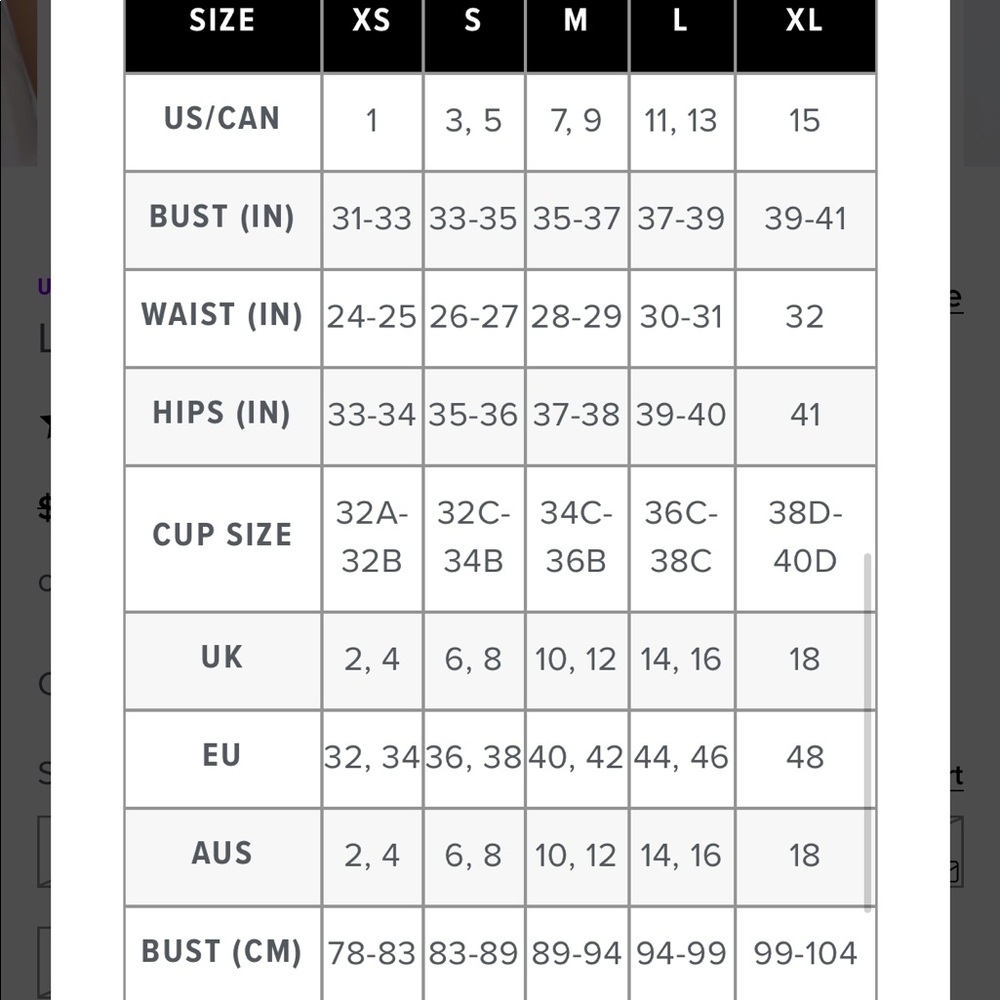Click the 44, 46 EU size cell
Image resolution: width=1000 pixels, height=1000 pixels.
click(x=681, y=759)
